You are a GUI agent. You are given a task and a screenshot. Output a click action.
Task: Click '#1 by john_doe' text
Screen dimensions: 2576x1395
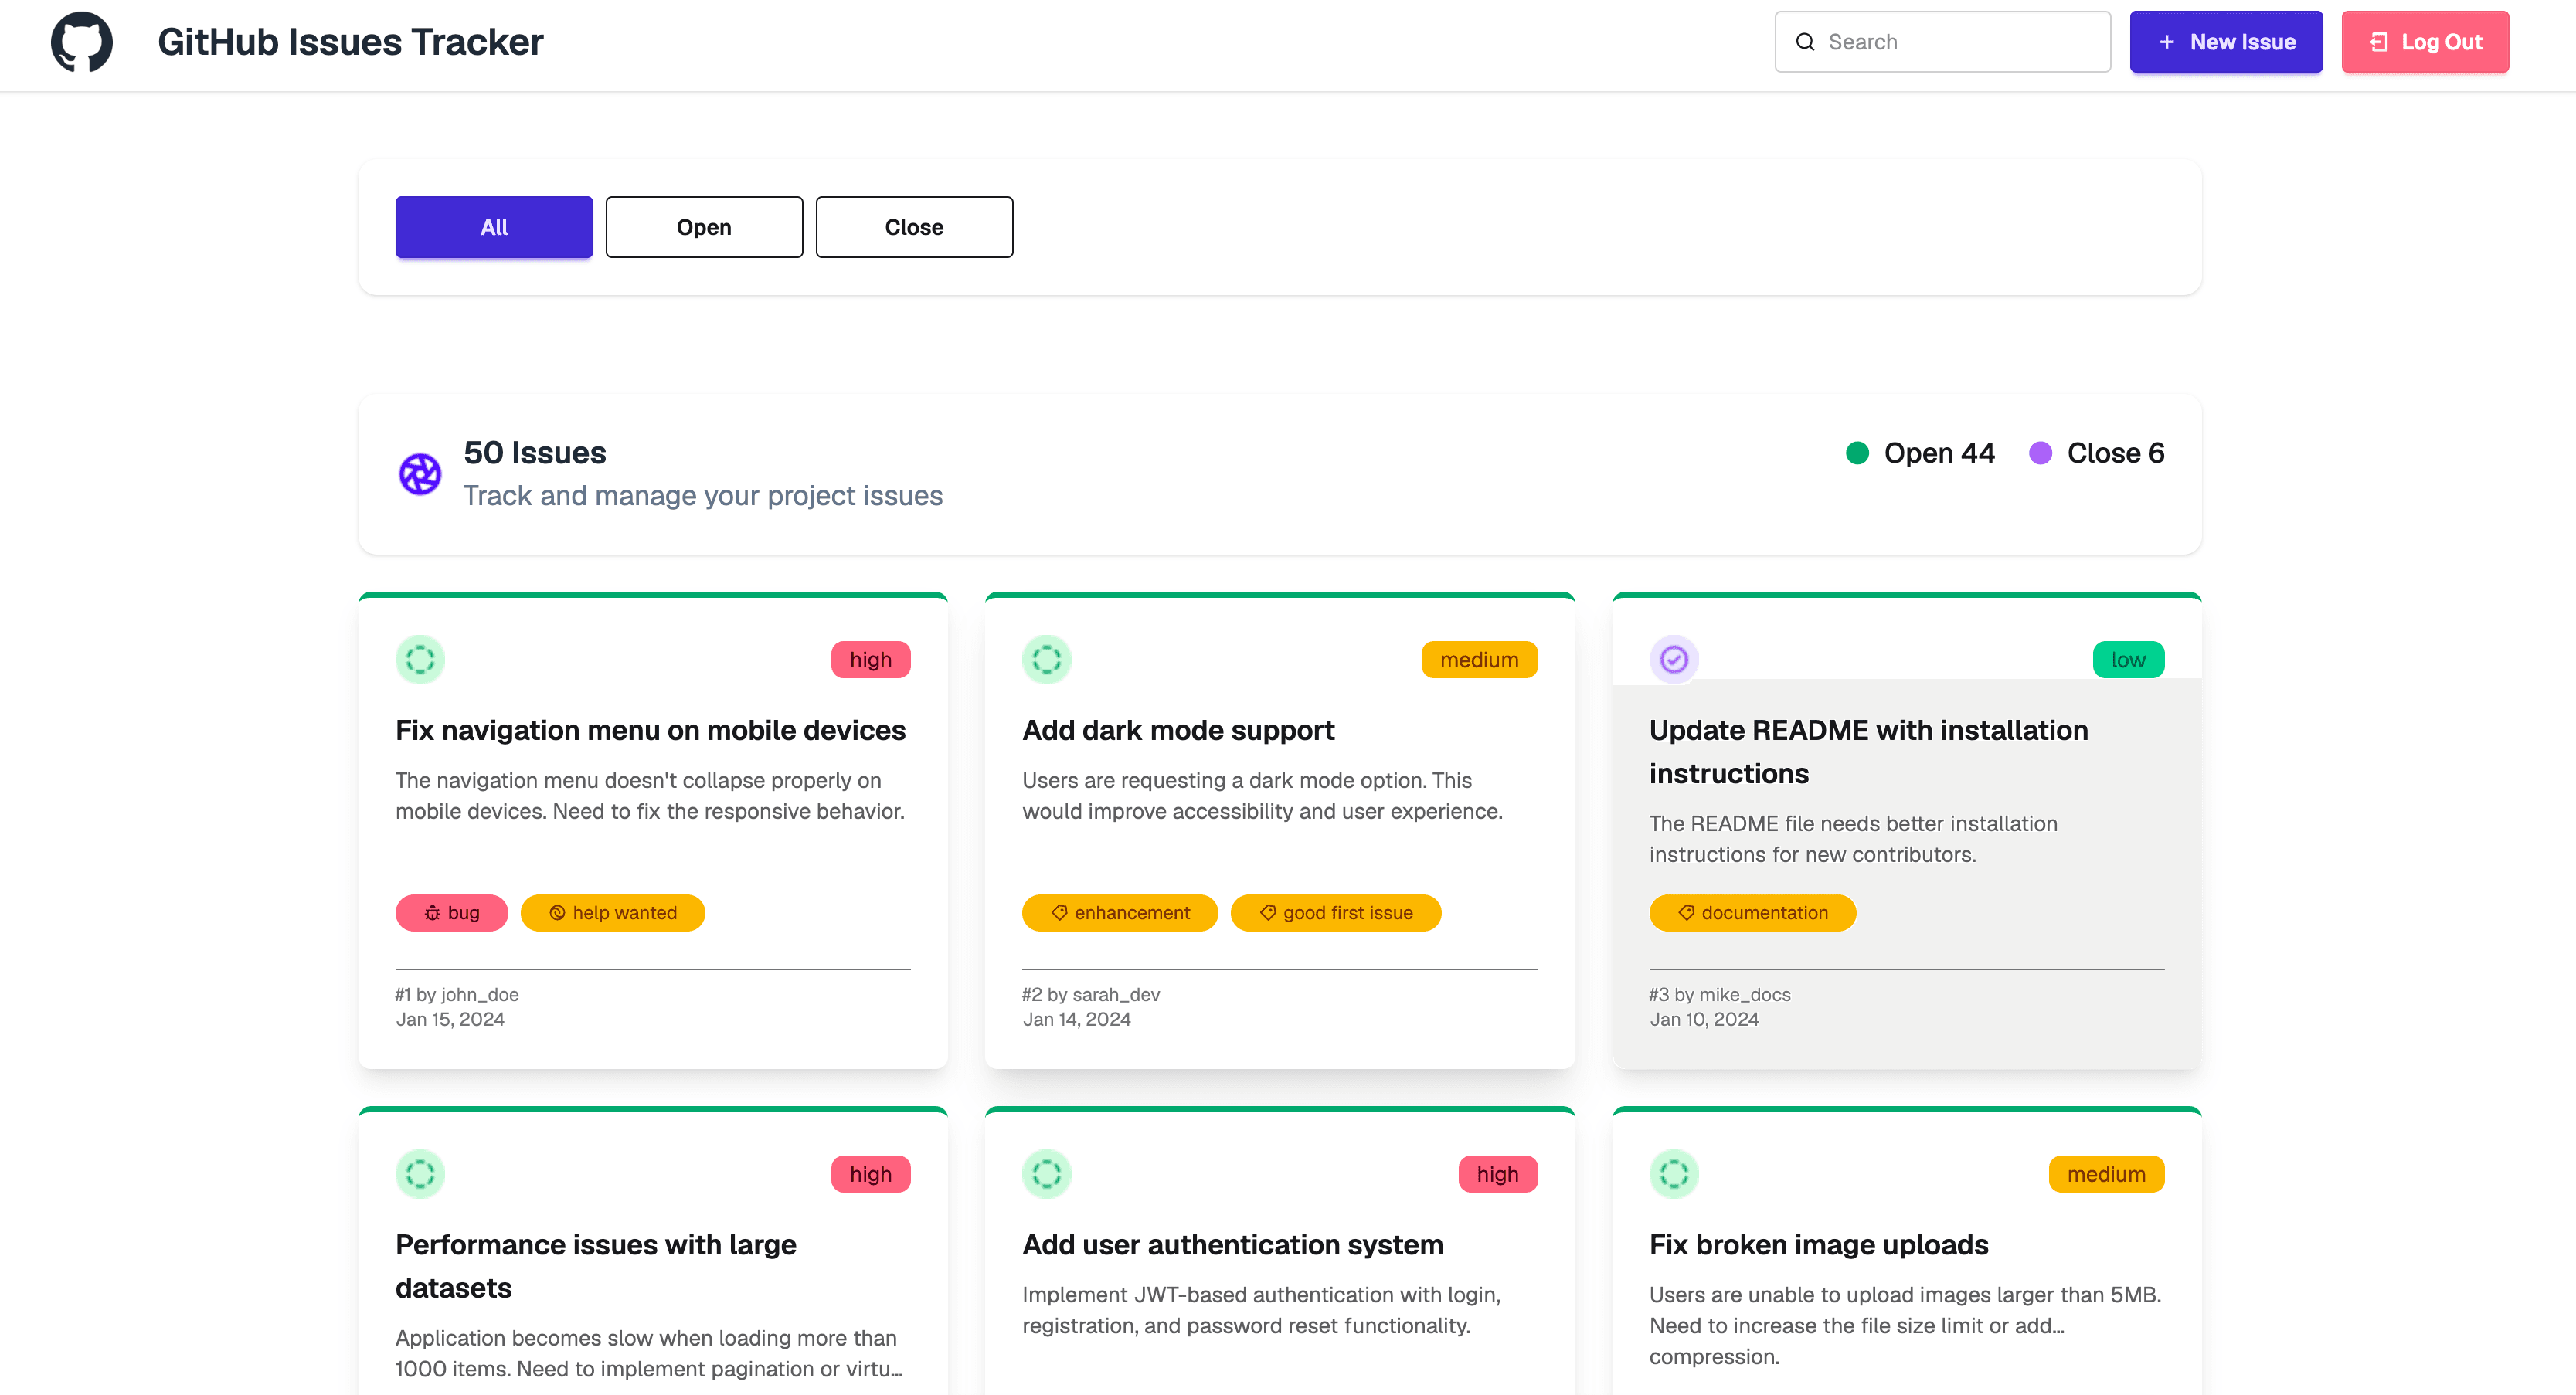point(457,994)
